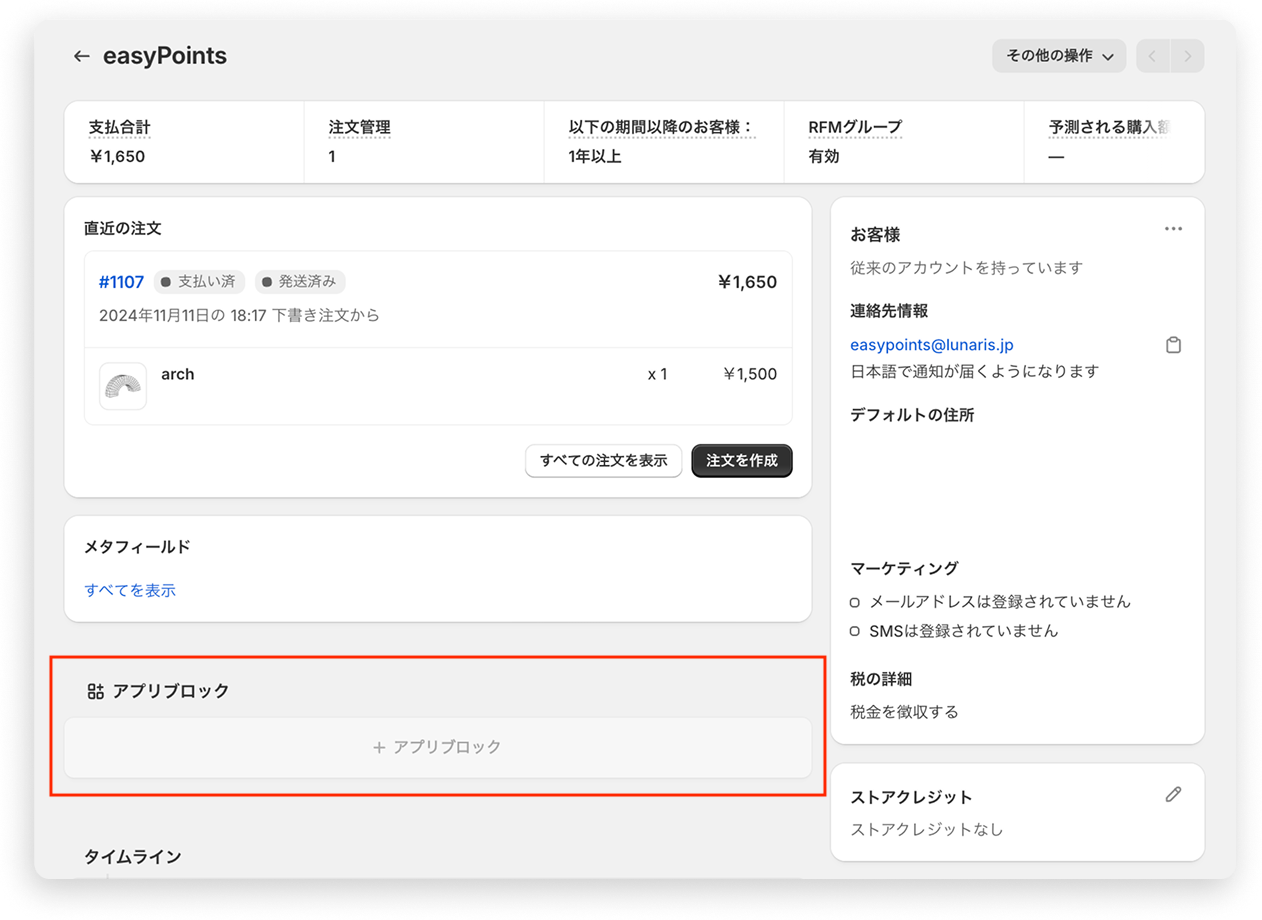The width and height of the screenshot is (1262, 920).
Task: Click the arch product thumbnail
Action: [123, 386]
